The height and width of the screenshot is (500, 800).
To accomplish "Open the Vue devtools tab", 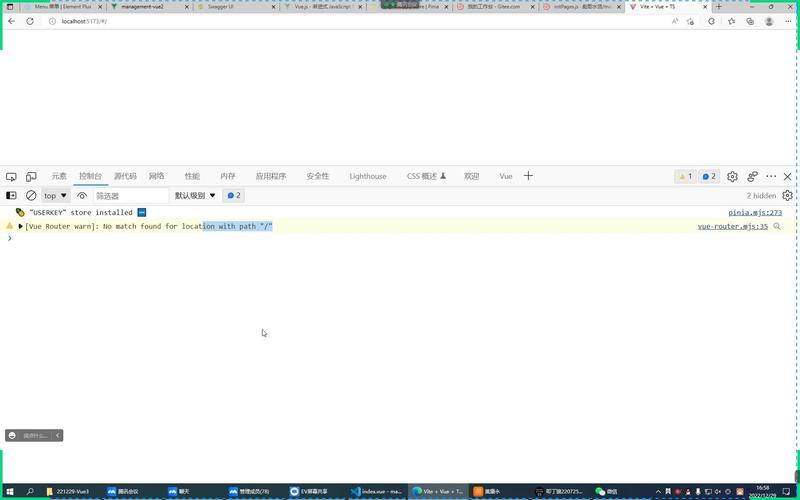I will [x=506, y=176].
